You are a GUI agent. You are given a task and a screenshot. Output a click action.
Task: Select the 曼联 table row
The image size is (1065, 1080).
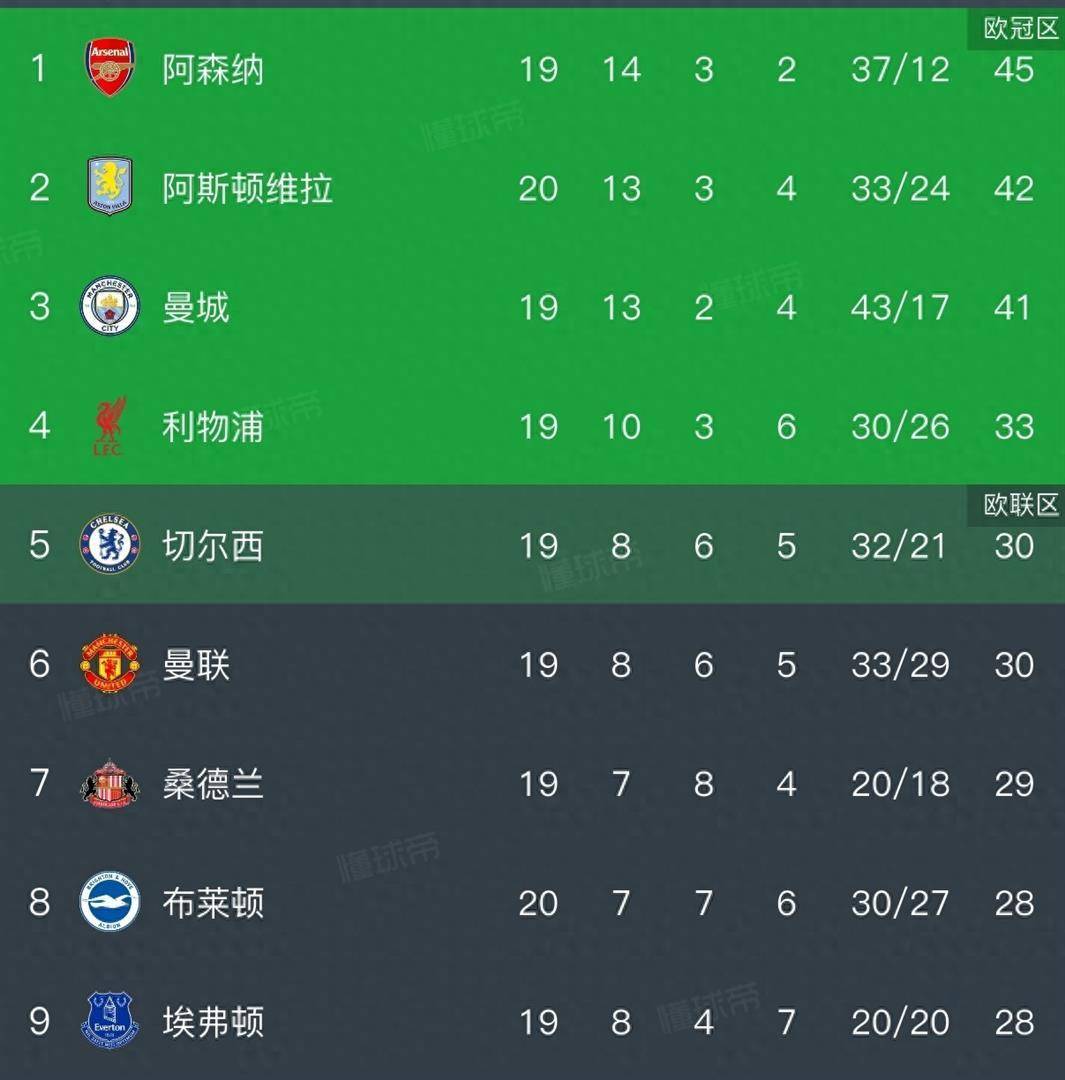pos(532,665)
